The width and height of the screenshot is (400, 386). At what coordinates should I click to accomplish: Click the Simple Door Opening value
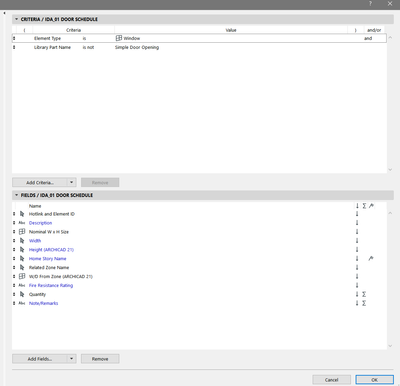[137, 47]
